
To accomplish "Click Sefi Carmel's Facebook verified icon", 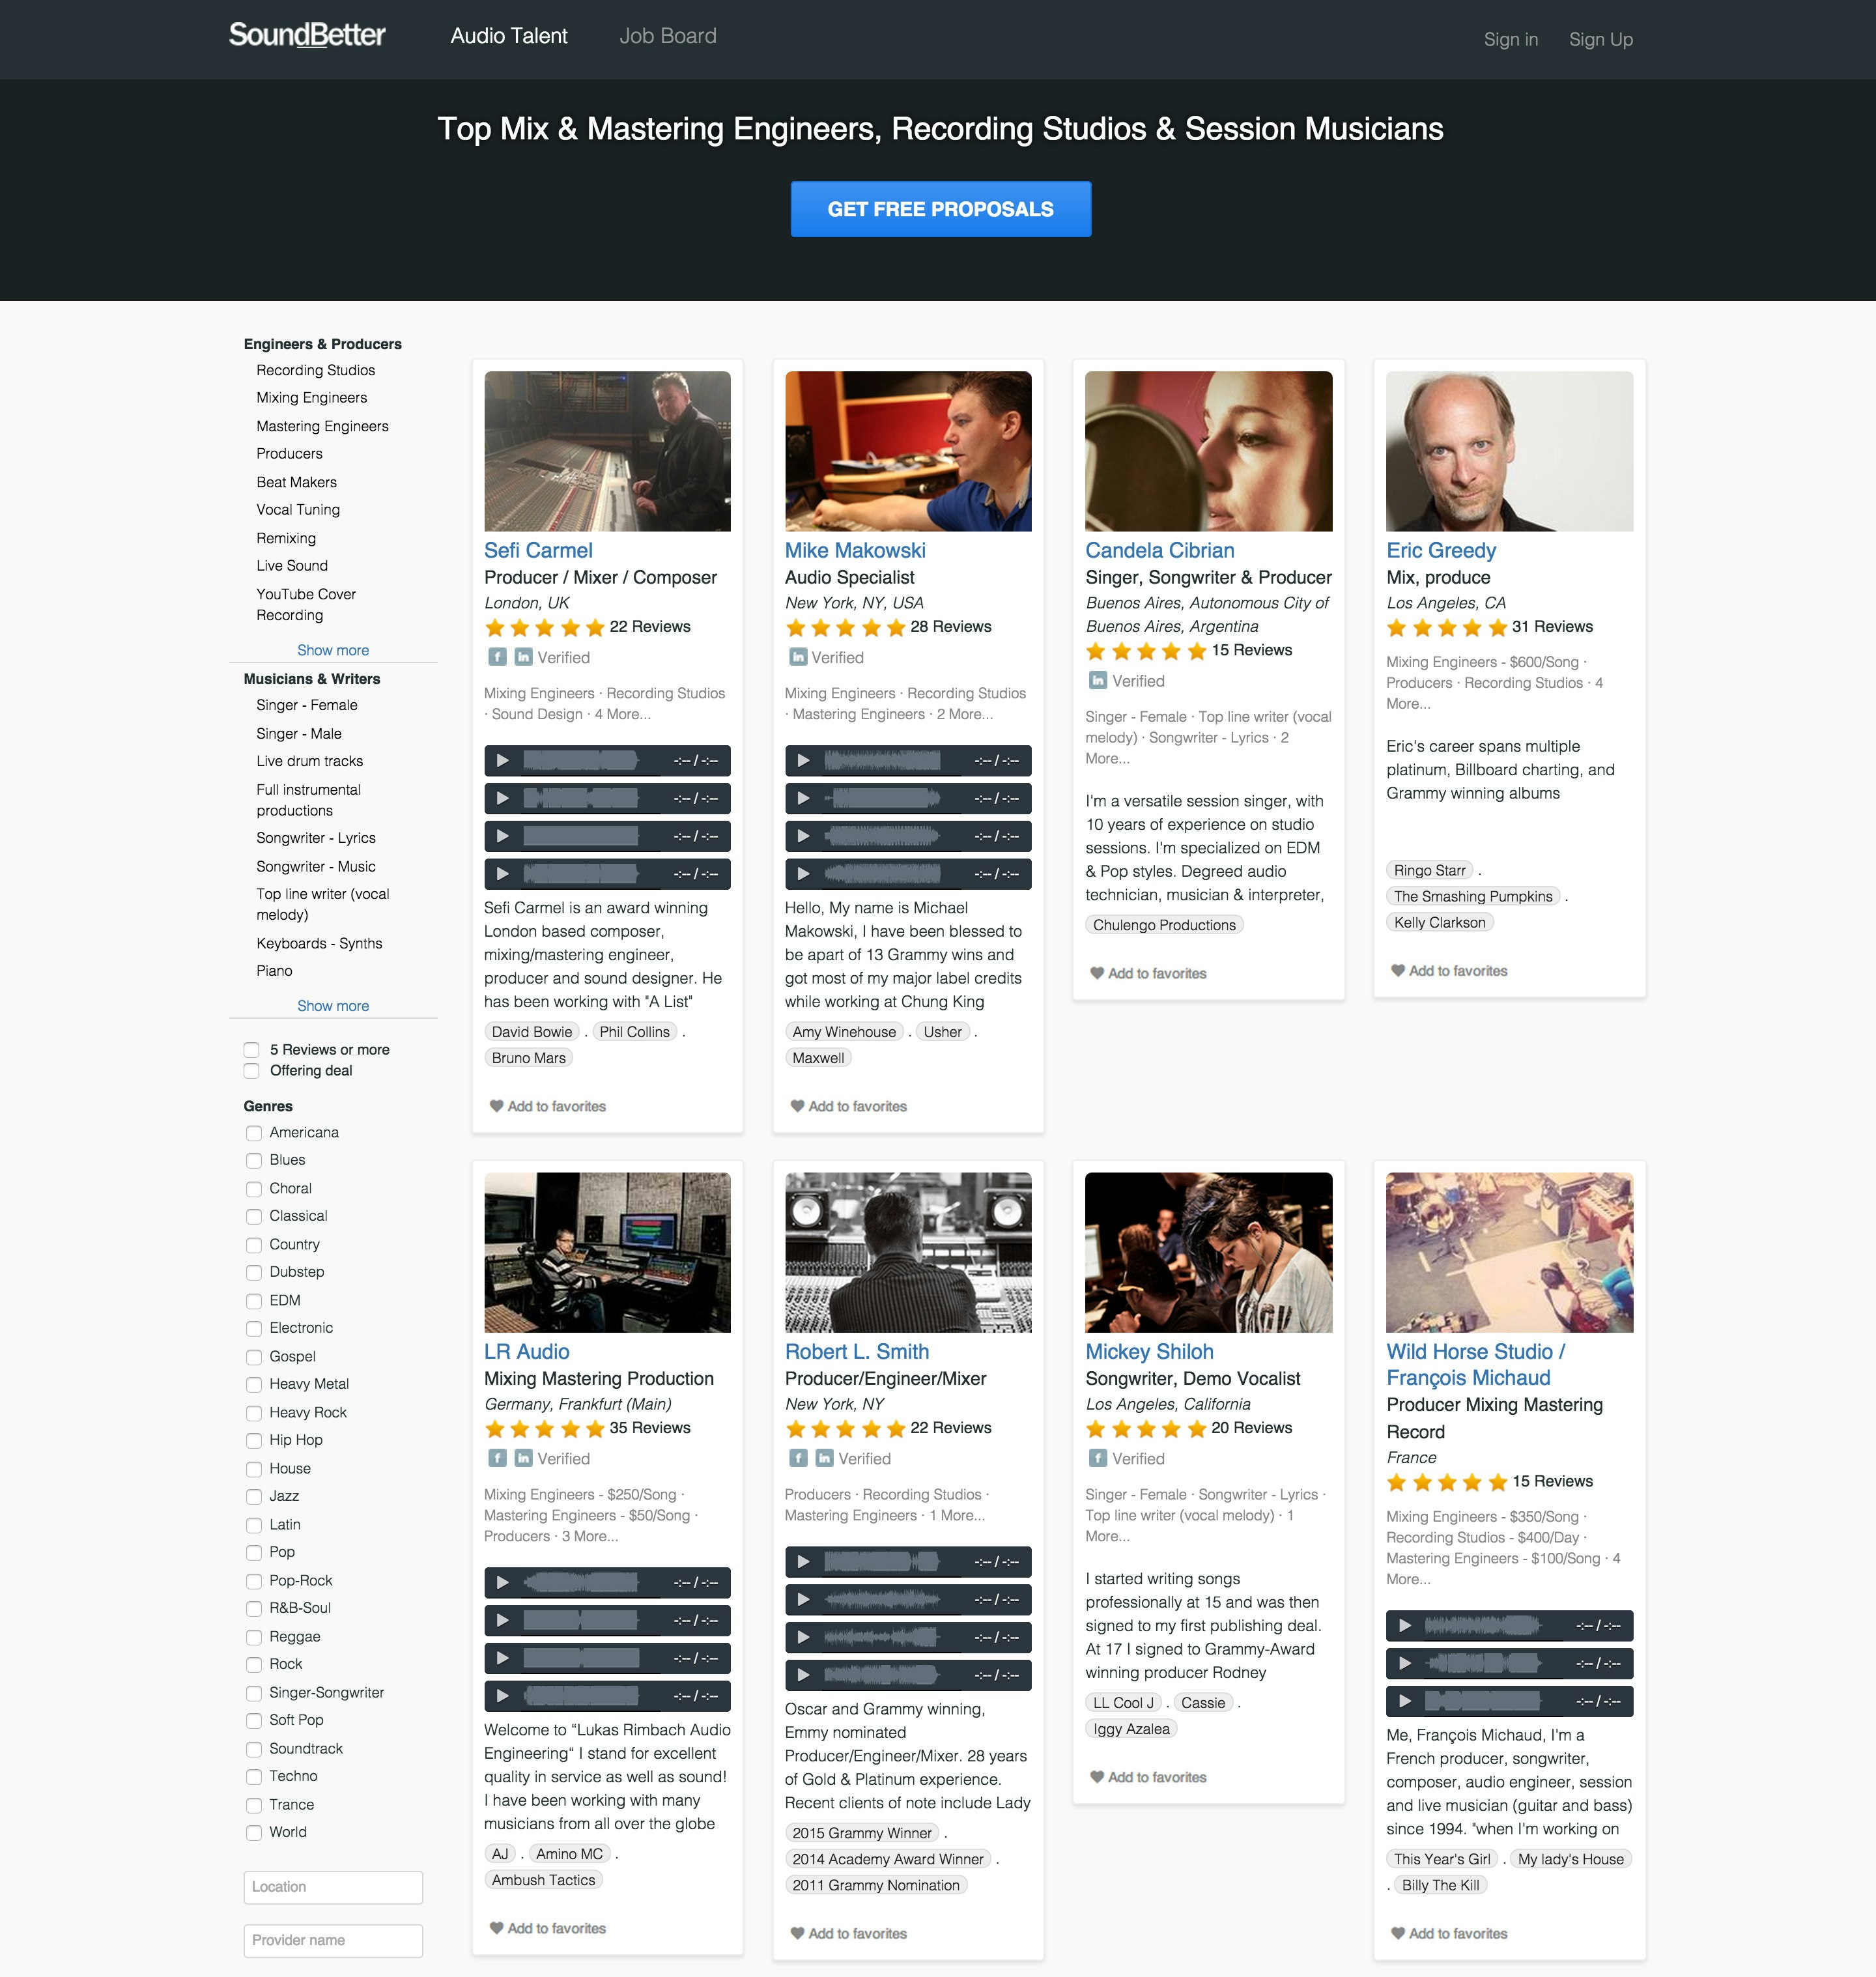I will (x=496, y=657).
